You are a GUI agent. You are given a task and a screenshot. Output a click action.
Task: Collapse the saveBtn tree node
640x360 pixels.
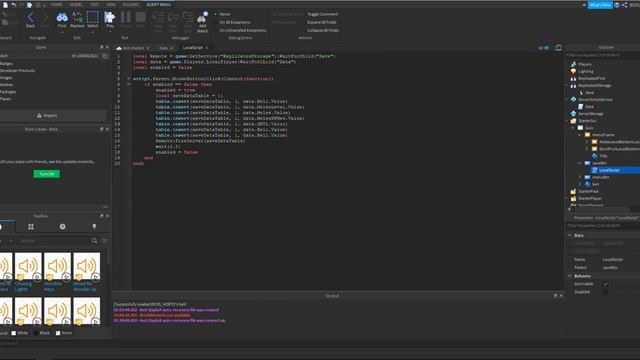point(580,163)
